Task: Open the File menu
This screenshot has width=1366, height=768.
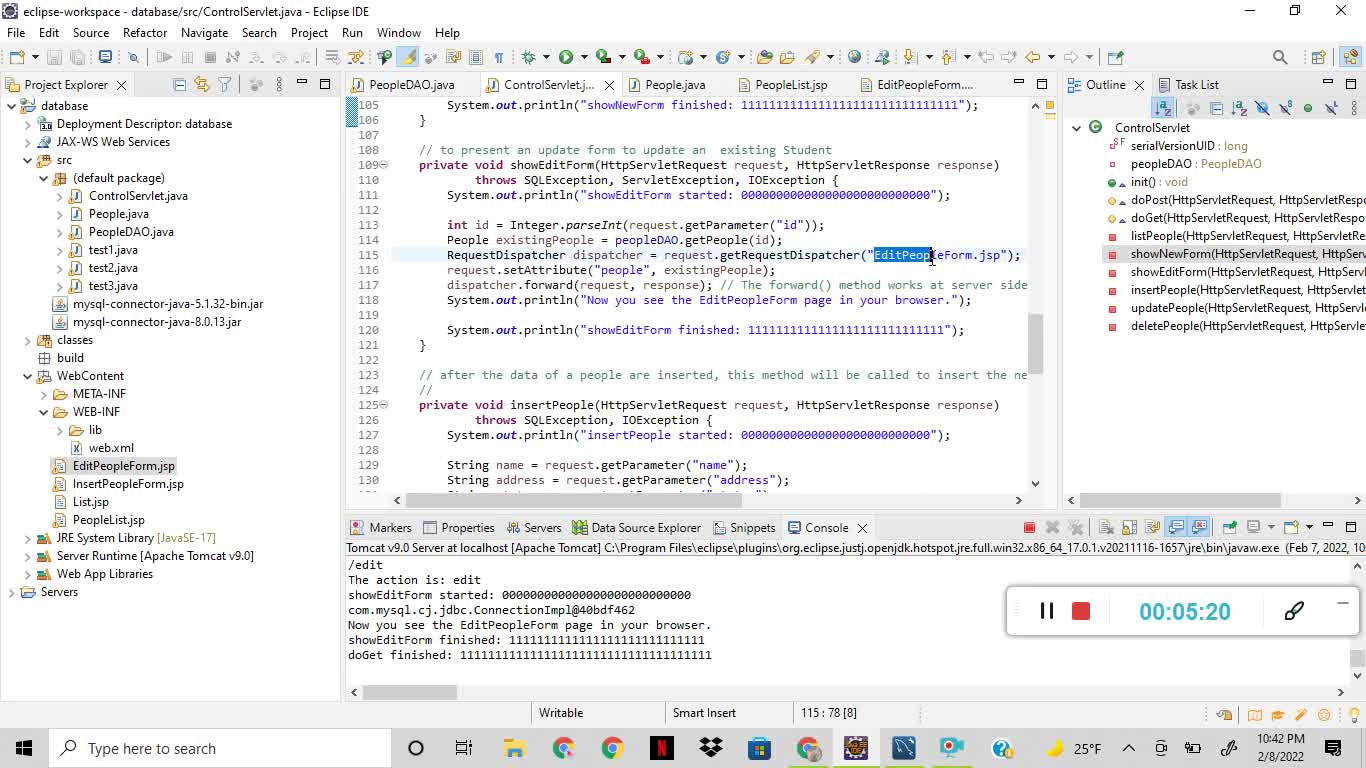Action: [16, 32]
